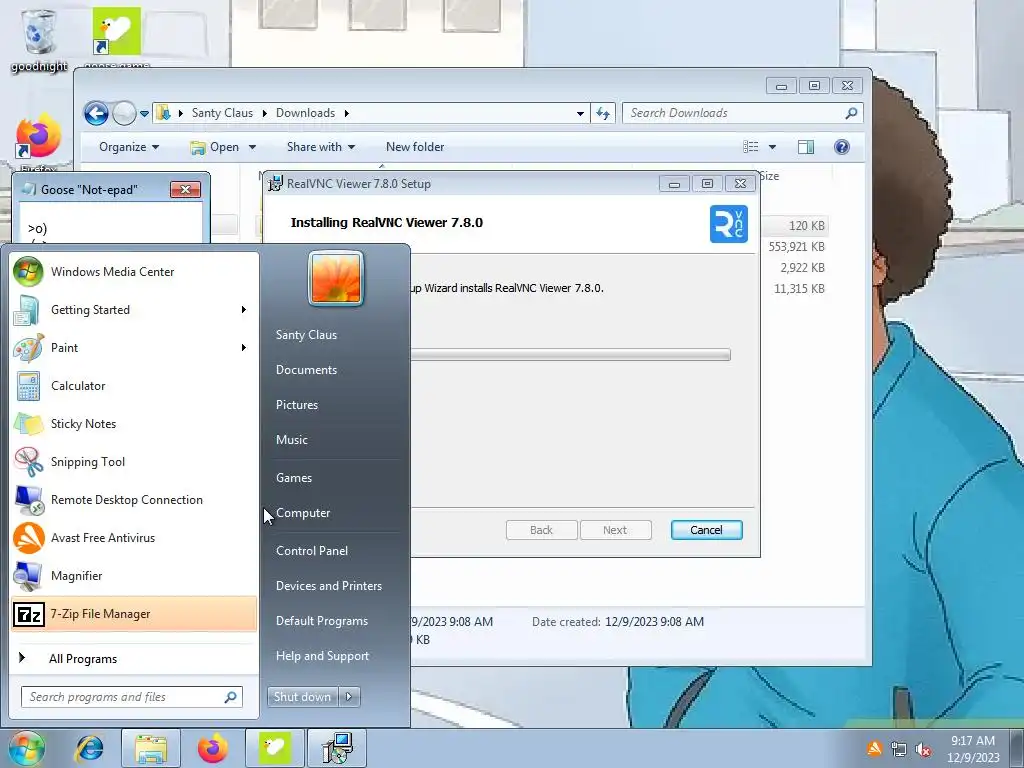Click Santy Claus in the address bar
The height and width of the screenshot is (768, 1024).
coord(222,113)
